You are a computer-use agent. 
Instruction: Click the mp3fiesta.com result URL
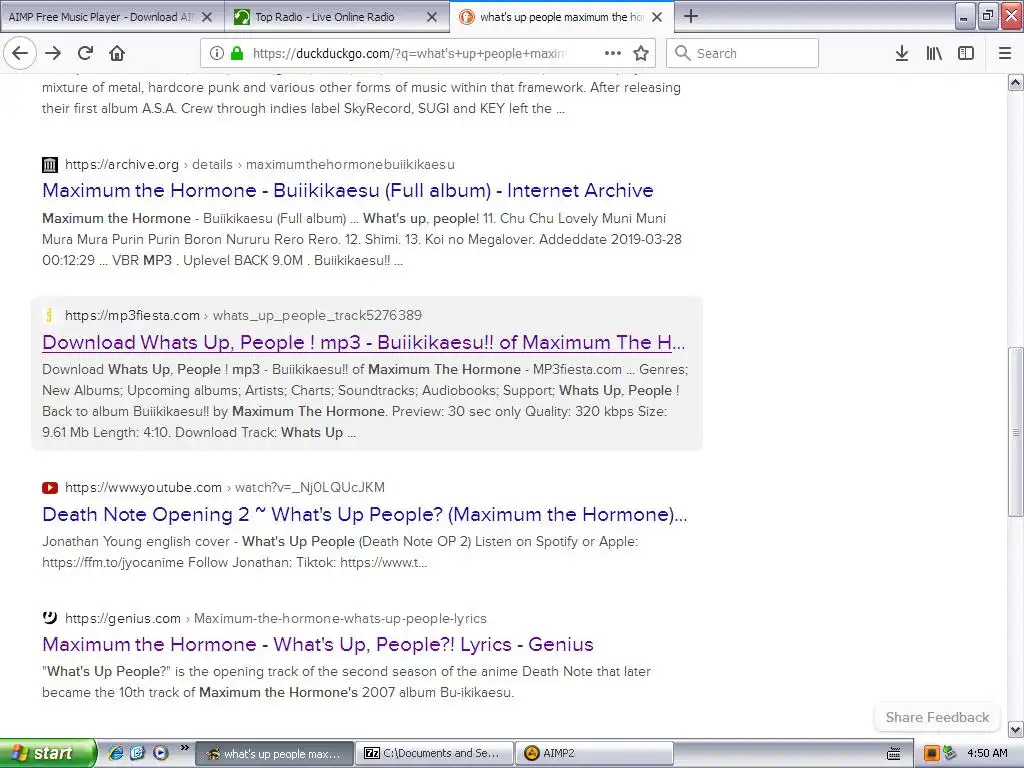(x=243, y=315)
